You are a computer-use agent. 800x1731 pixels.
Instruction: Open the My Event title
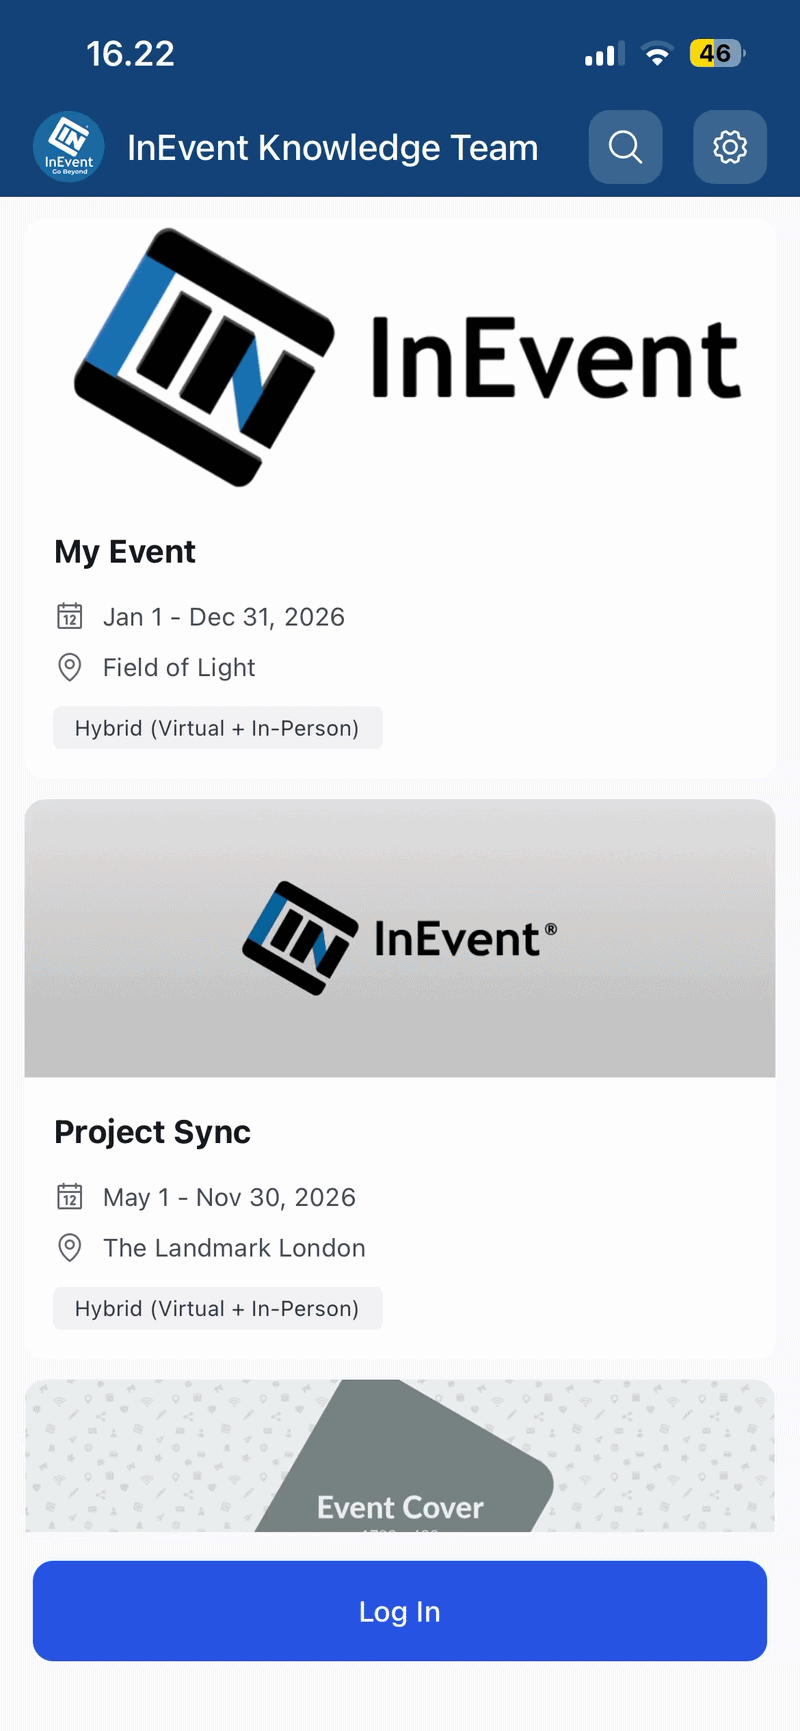pos(125,552)
